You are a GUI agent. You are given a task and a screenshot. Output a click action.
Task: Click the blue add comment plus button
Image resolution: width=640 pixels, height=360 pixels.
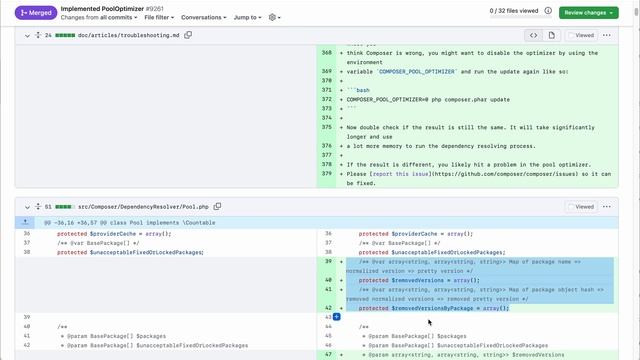pyautogui.click(x=337, y=317)
